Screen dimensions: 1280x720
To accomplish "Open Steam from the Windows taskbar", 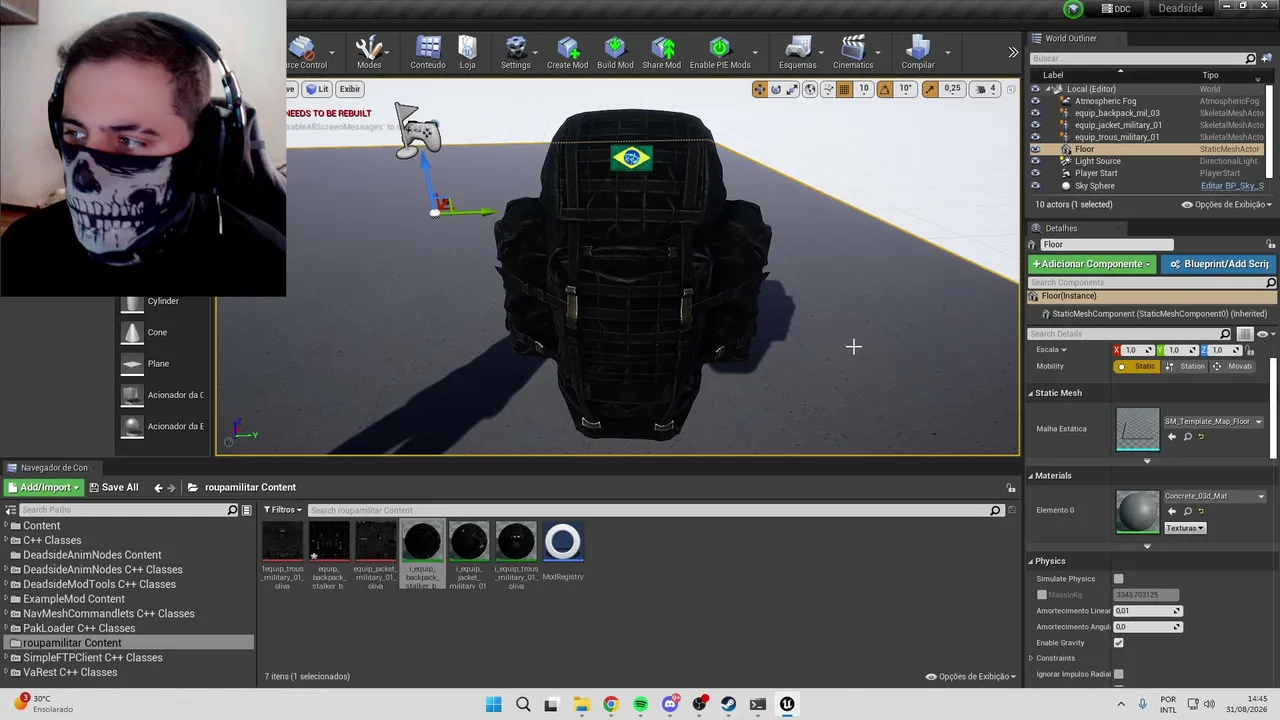I will (728, 704).
